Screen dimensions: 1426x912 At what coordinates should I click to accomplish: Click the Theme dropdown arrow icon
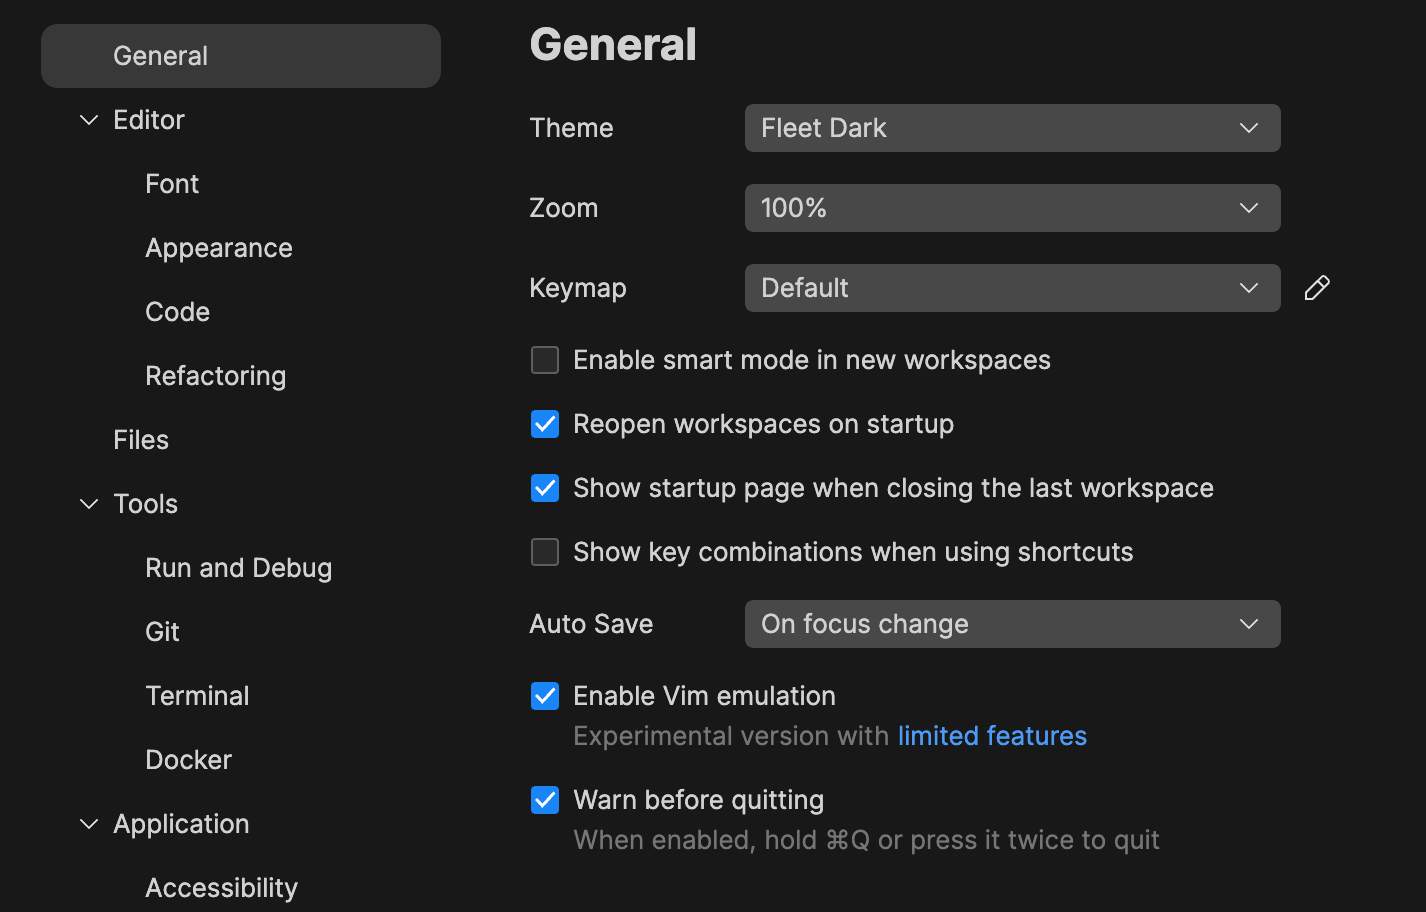(1248, 128)
